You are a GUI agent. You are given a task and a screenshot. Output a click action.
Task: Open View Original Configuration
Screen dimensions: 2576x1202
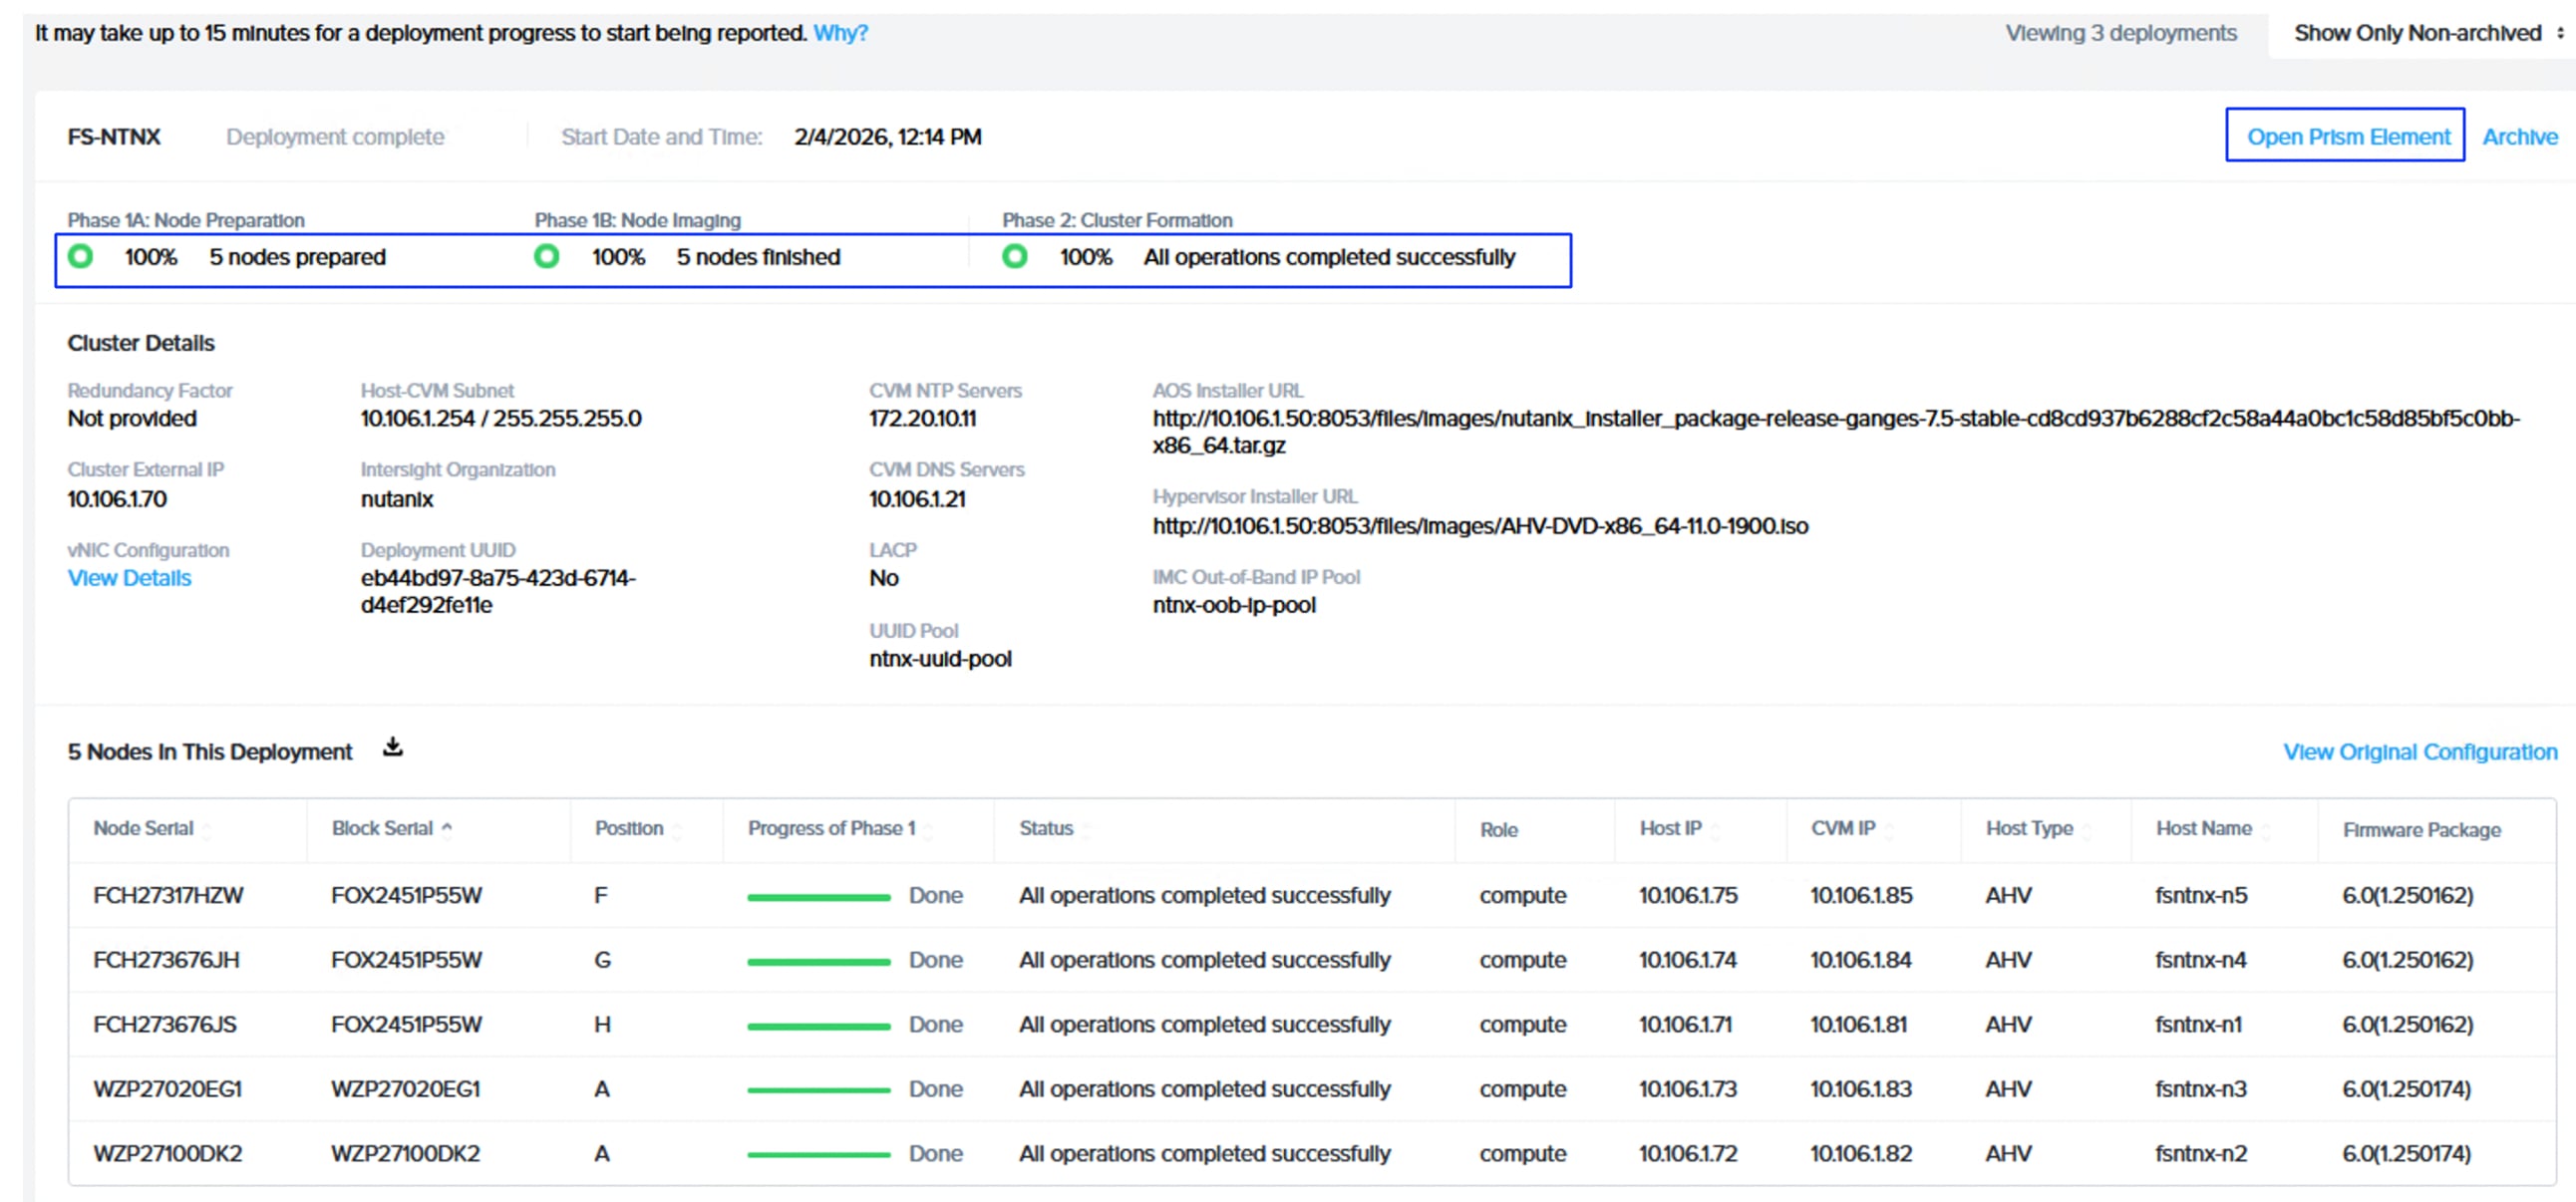(x=2420, y=752)
